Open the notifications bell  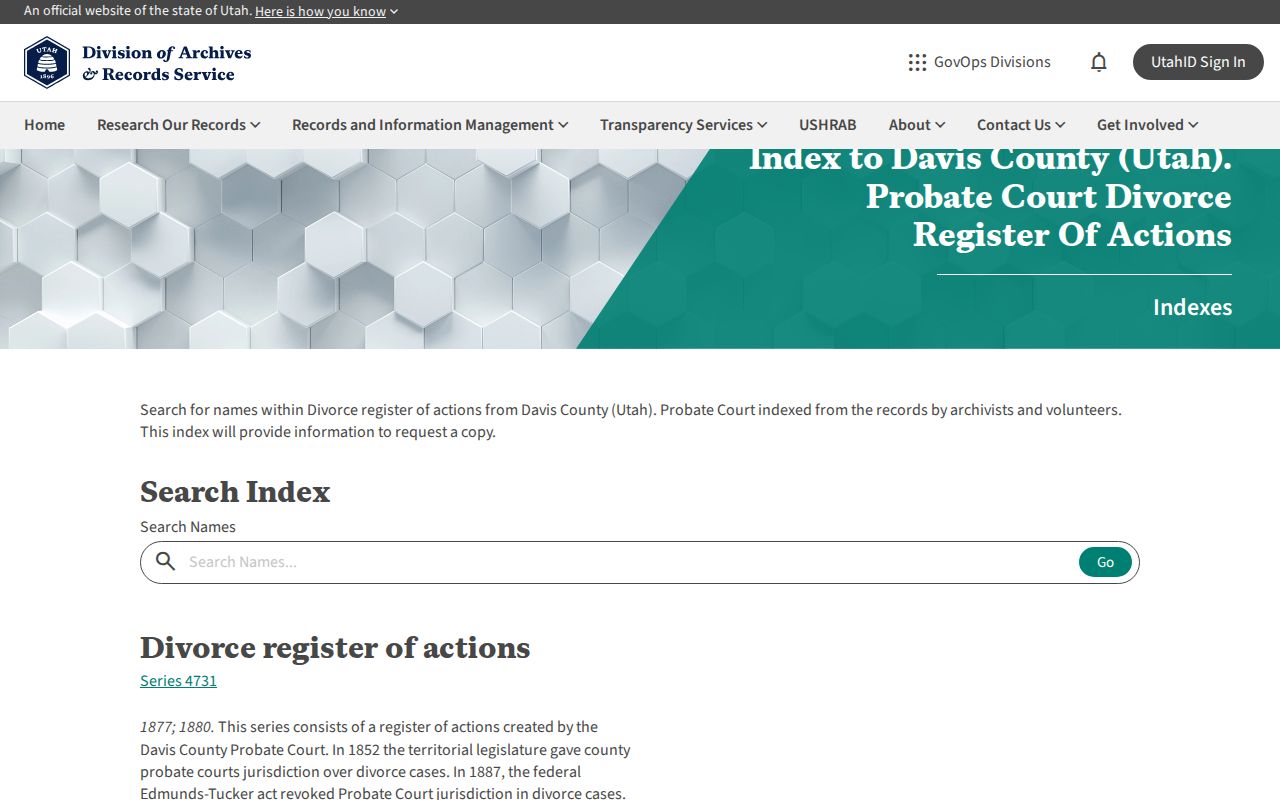pos(1099,62)
